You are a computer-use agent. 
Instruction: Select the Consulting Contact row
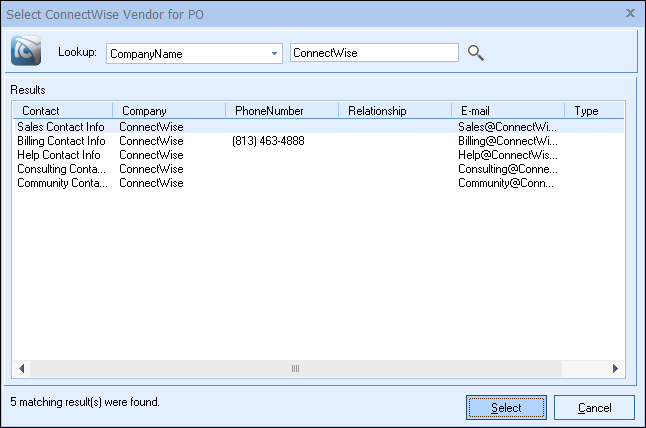pos(60,169)
